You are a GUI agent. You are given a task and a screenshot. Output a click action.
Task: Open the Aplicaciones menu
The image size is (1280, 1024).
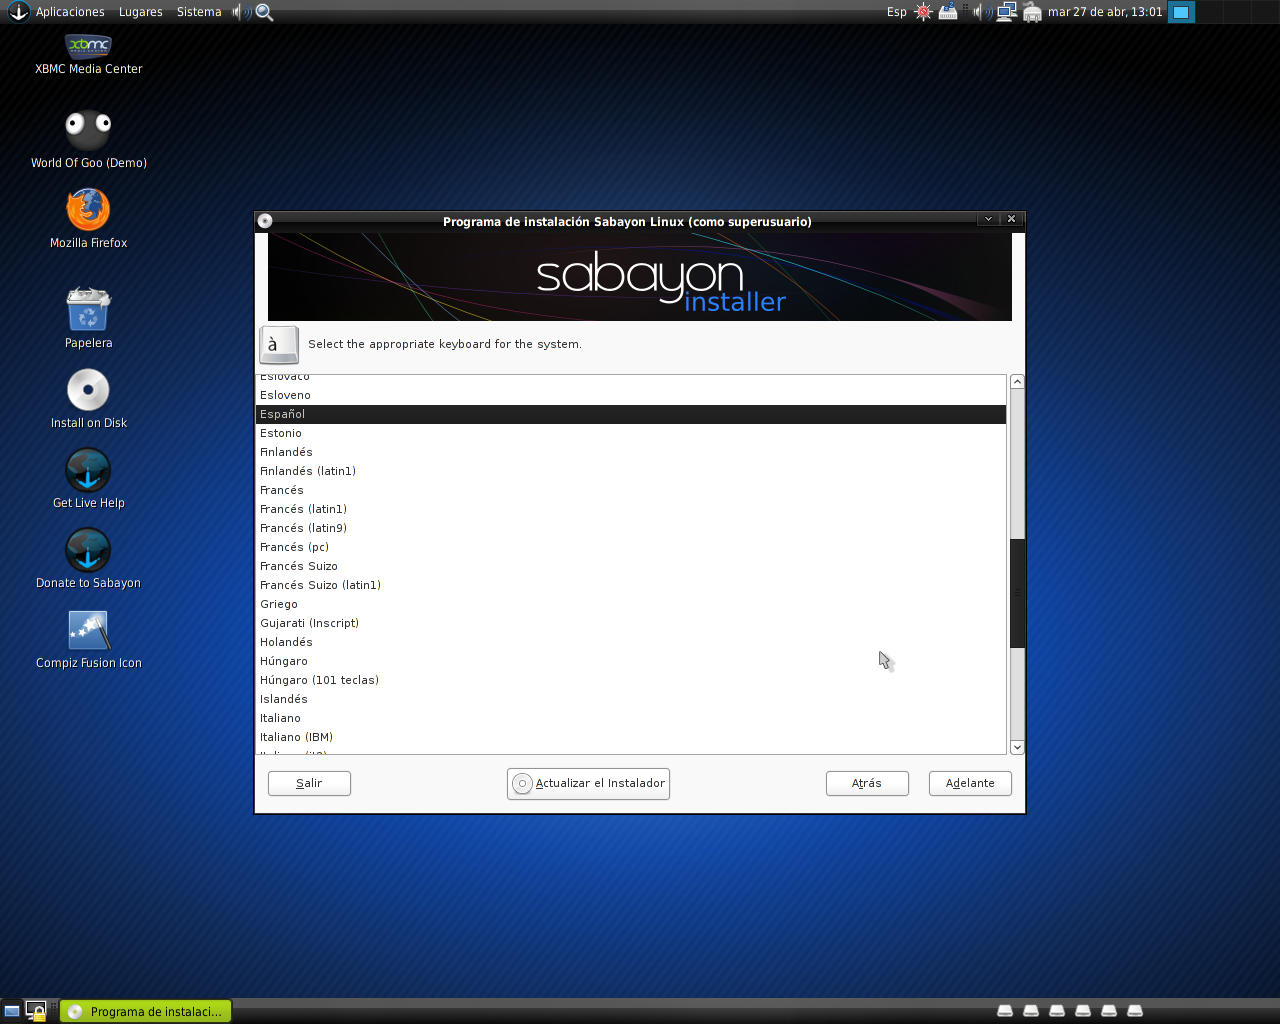(70, 12)
